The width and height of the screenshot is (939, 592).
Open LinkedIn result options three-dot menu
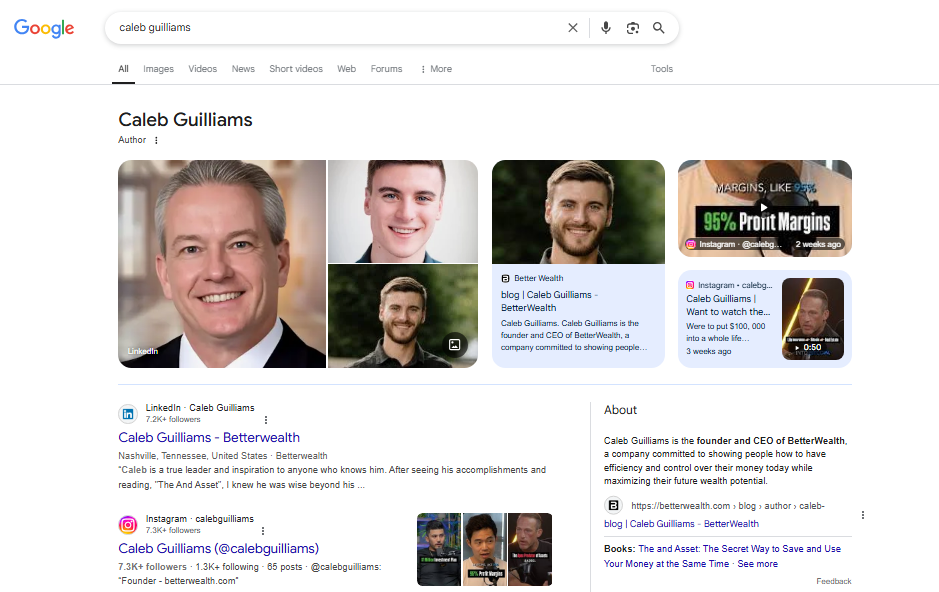[266, 420]
